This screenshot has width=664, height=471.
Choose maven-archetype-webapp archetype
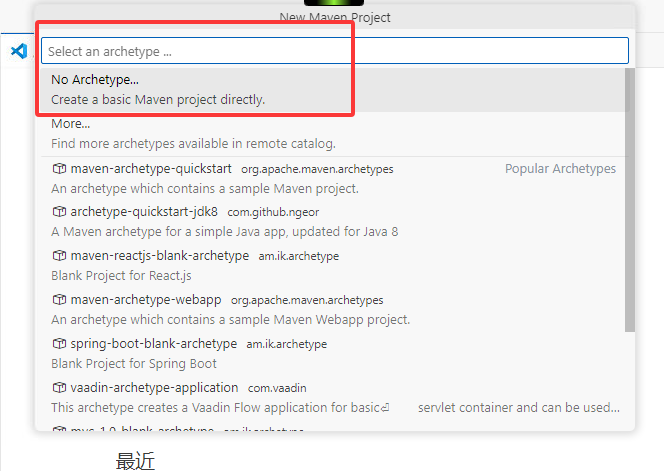pos(333,310)
